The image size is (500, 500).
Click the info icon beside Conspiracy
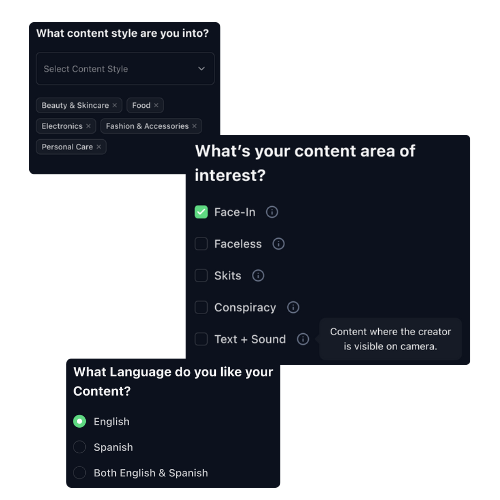(x=293, y=307)
